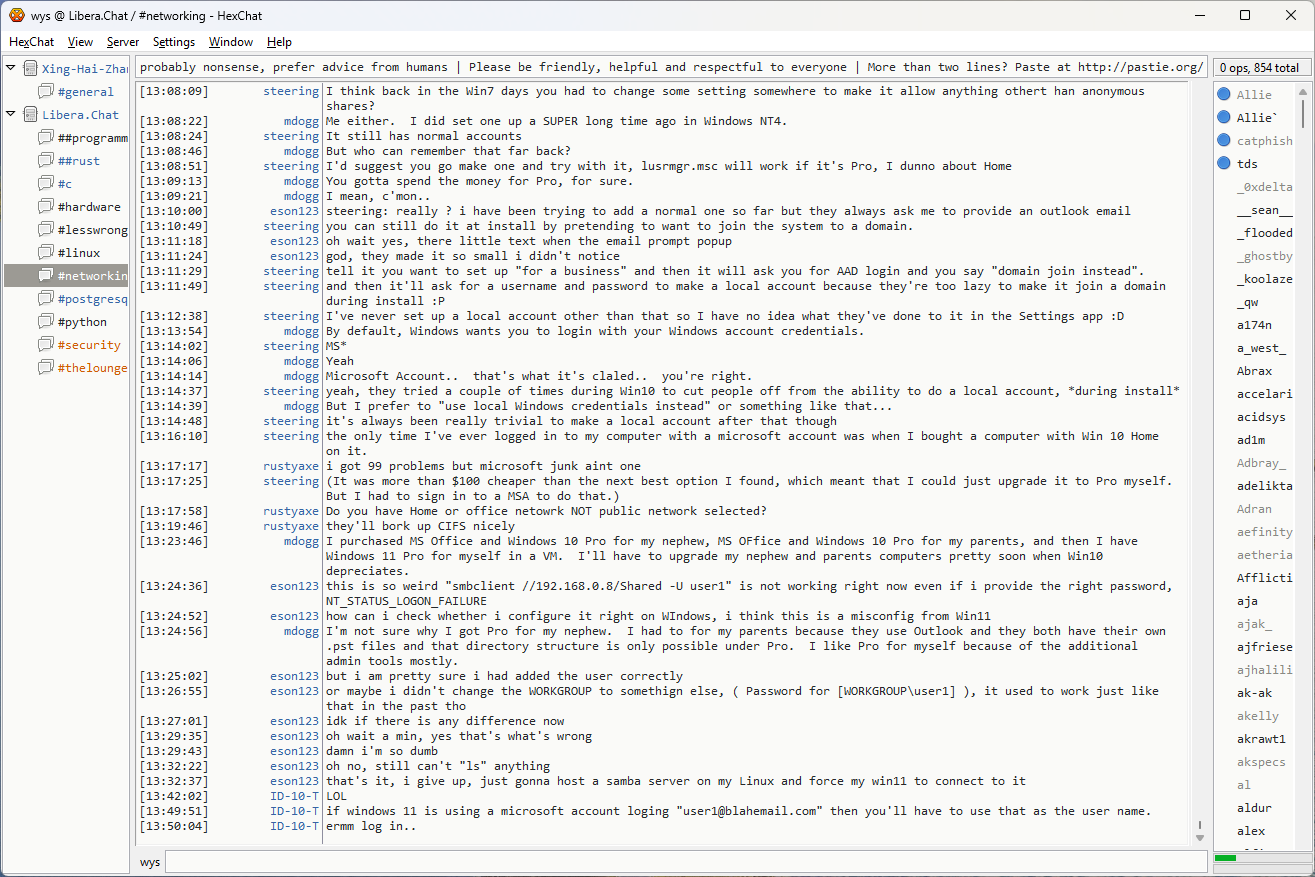Focus the message input box
The width and height of the screenshot is (1315, 877).
tap(686, 861)
